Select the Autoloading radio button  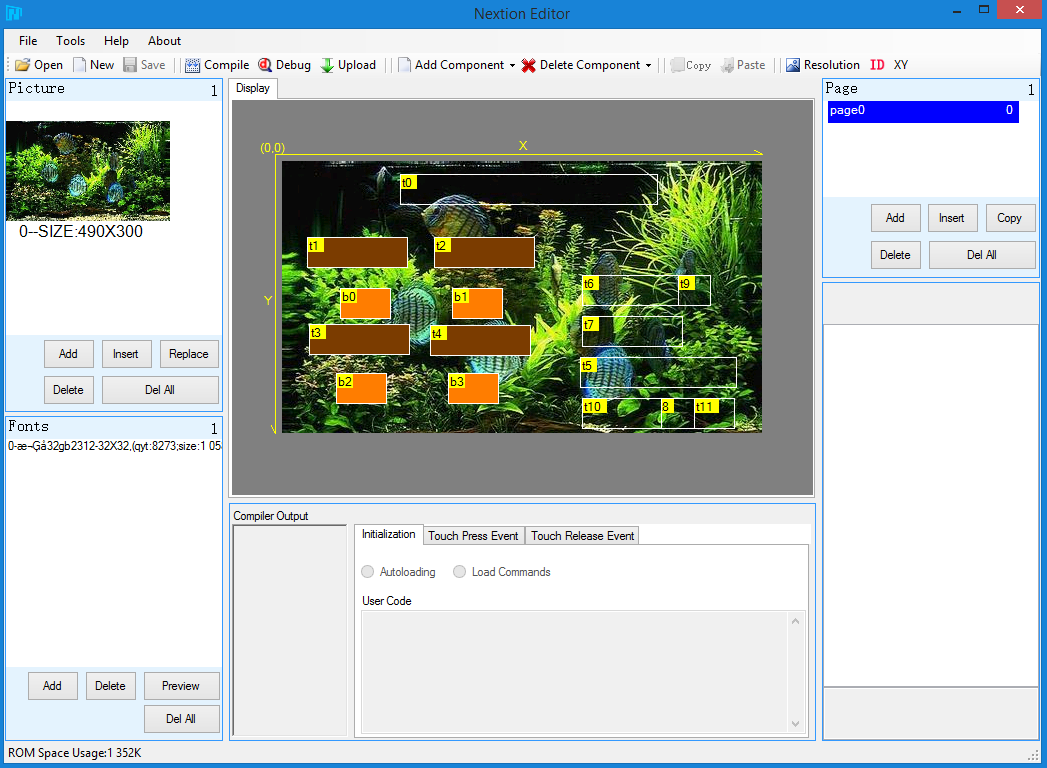point(368,572)
